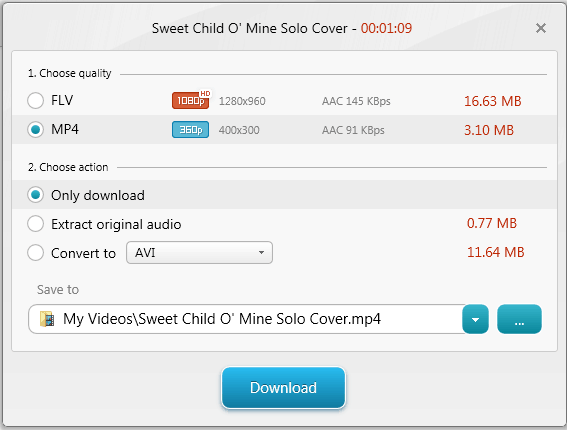Select the MP4 quality radio button
Image resolution: width=567 pixels, height=430 pixels.
coord(35,129)
